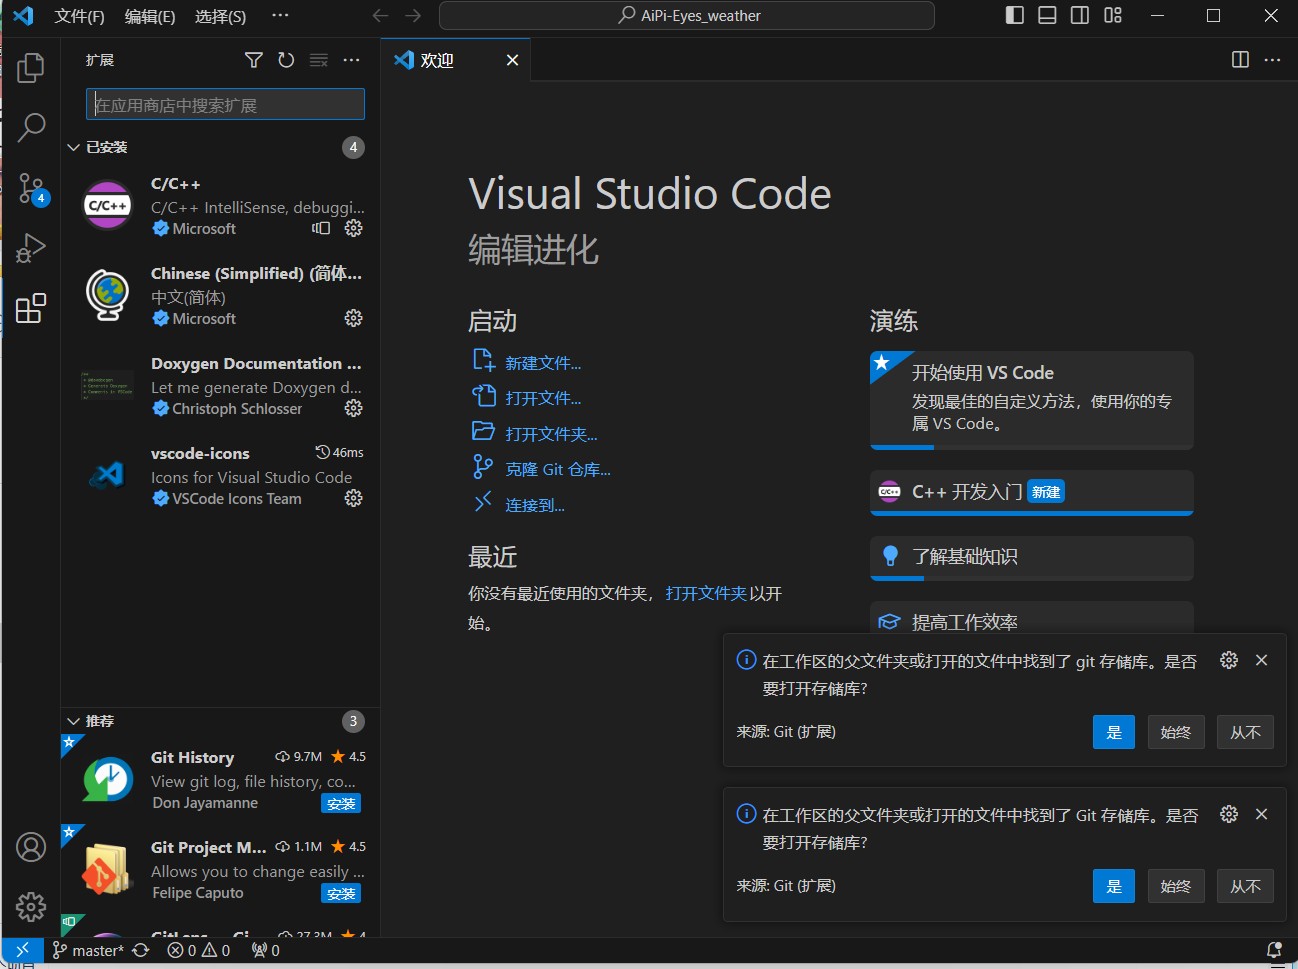Split the editor to the right
The height and width of the screenshot is (969, 1298).
coord(1240,60)
